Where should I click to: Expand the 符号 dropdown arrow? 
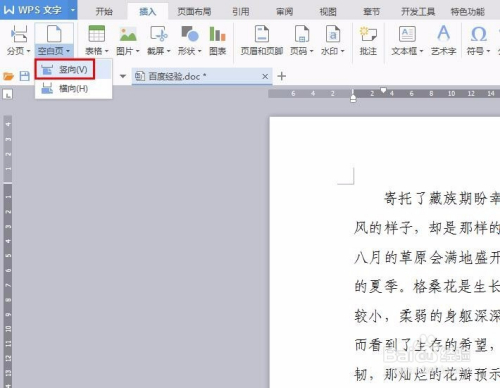(x=488, y=51)
